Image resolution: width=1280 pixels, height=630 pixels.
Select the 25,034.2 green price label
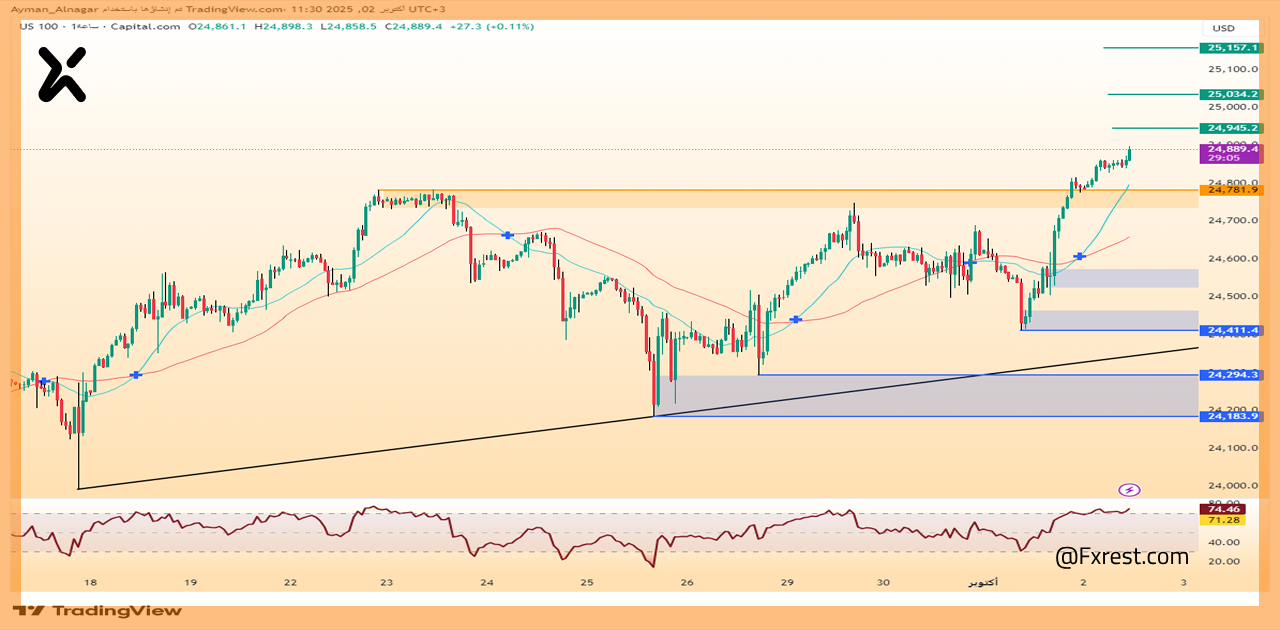(1231, 94)
